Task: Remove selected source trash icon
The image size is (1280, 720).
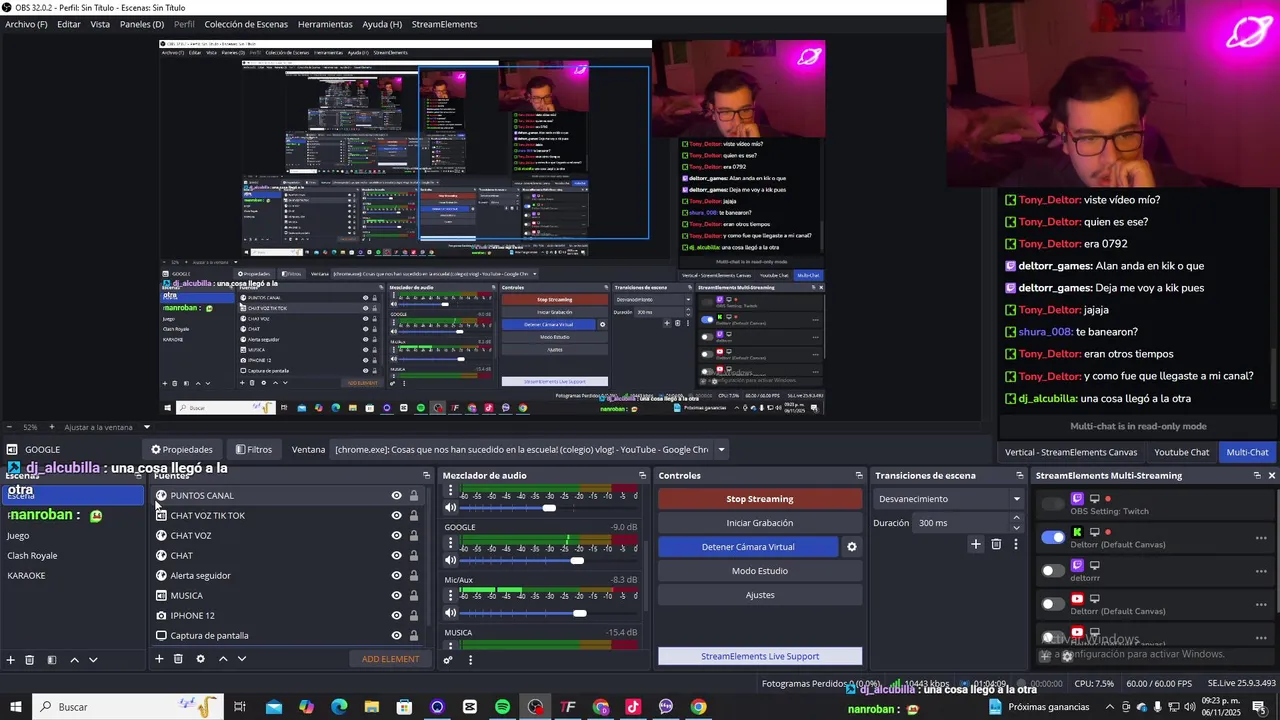Action: (178, 659)
